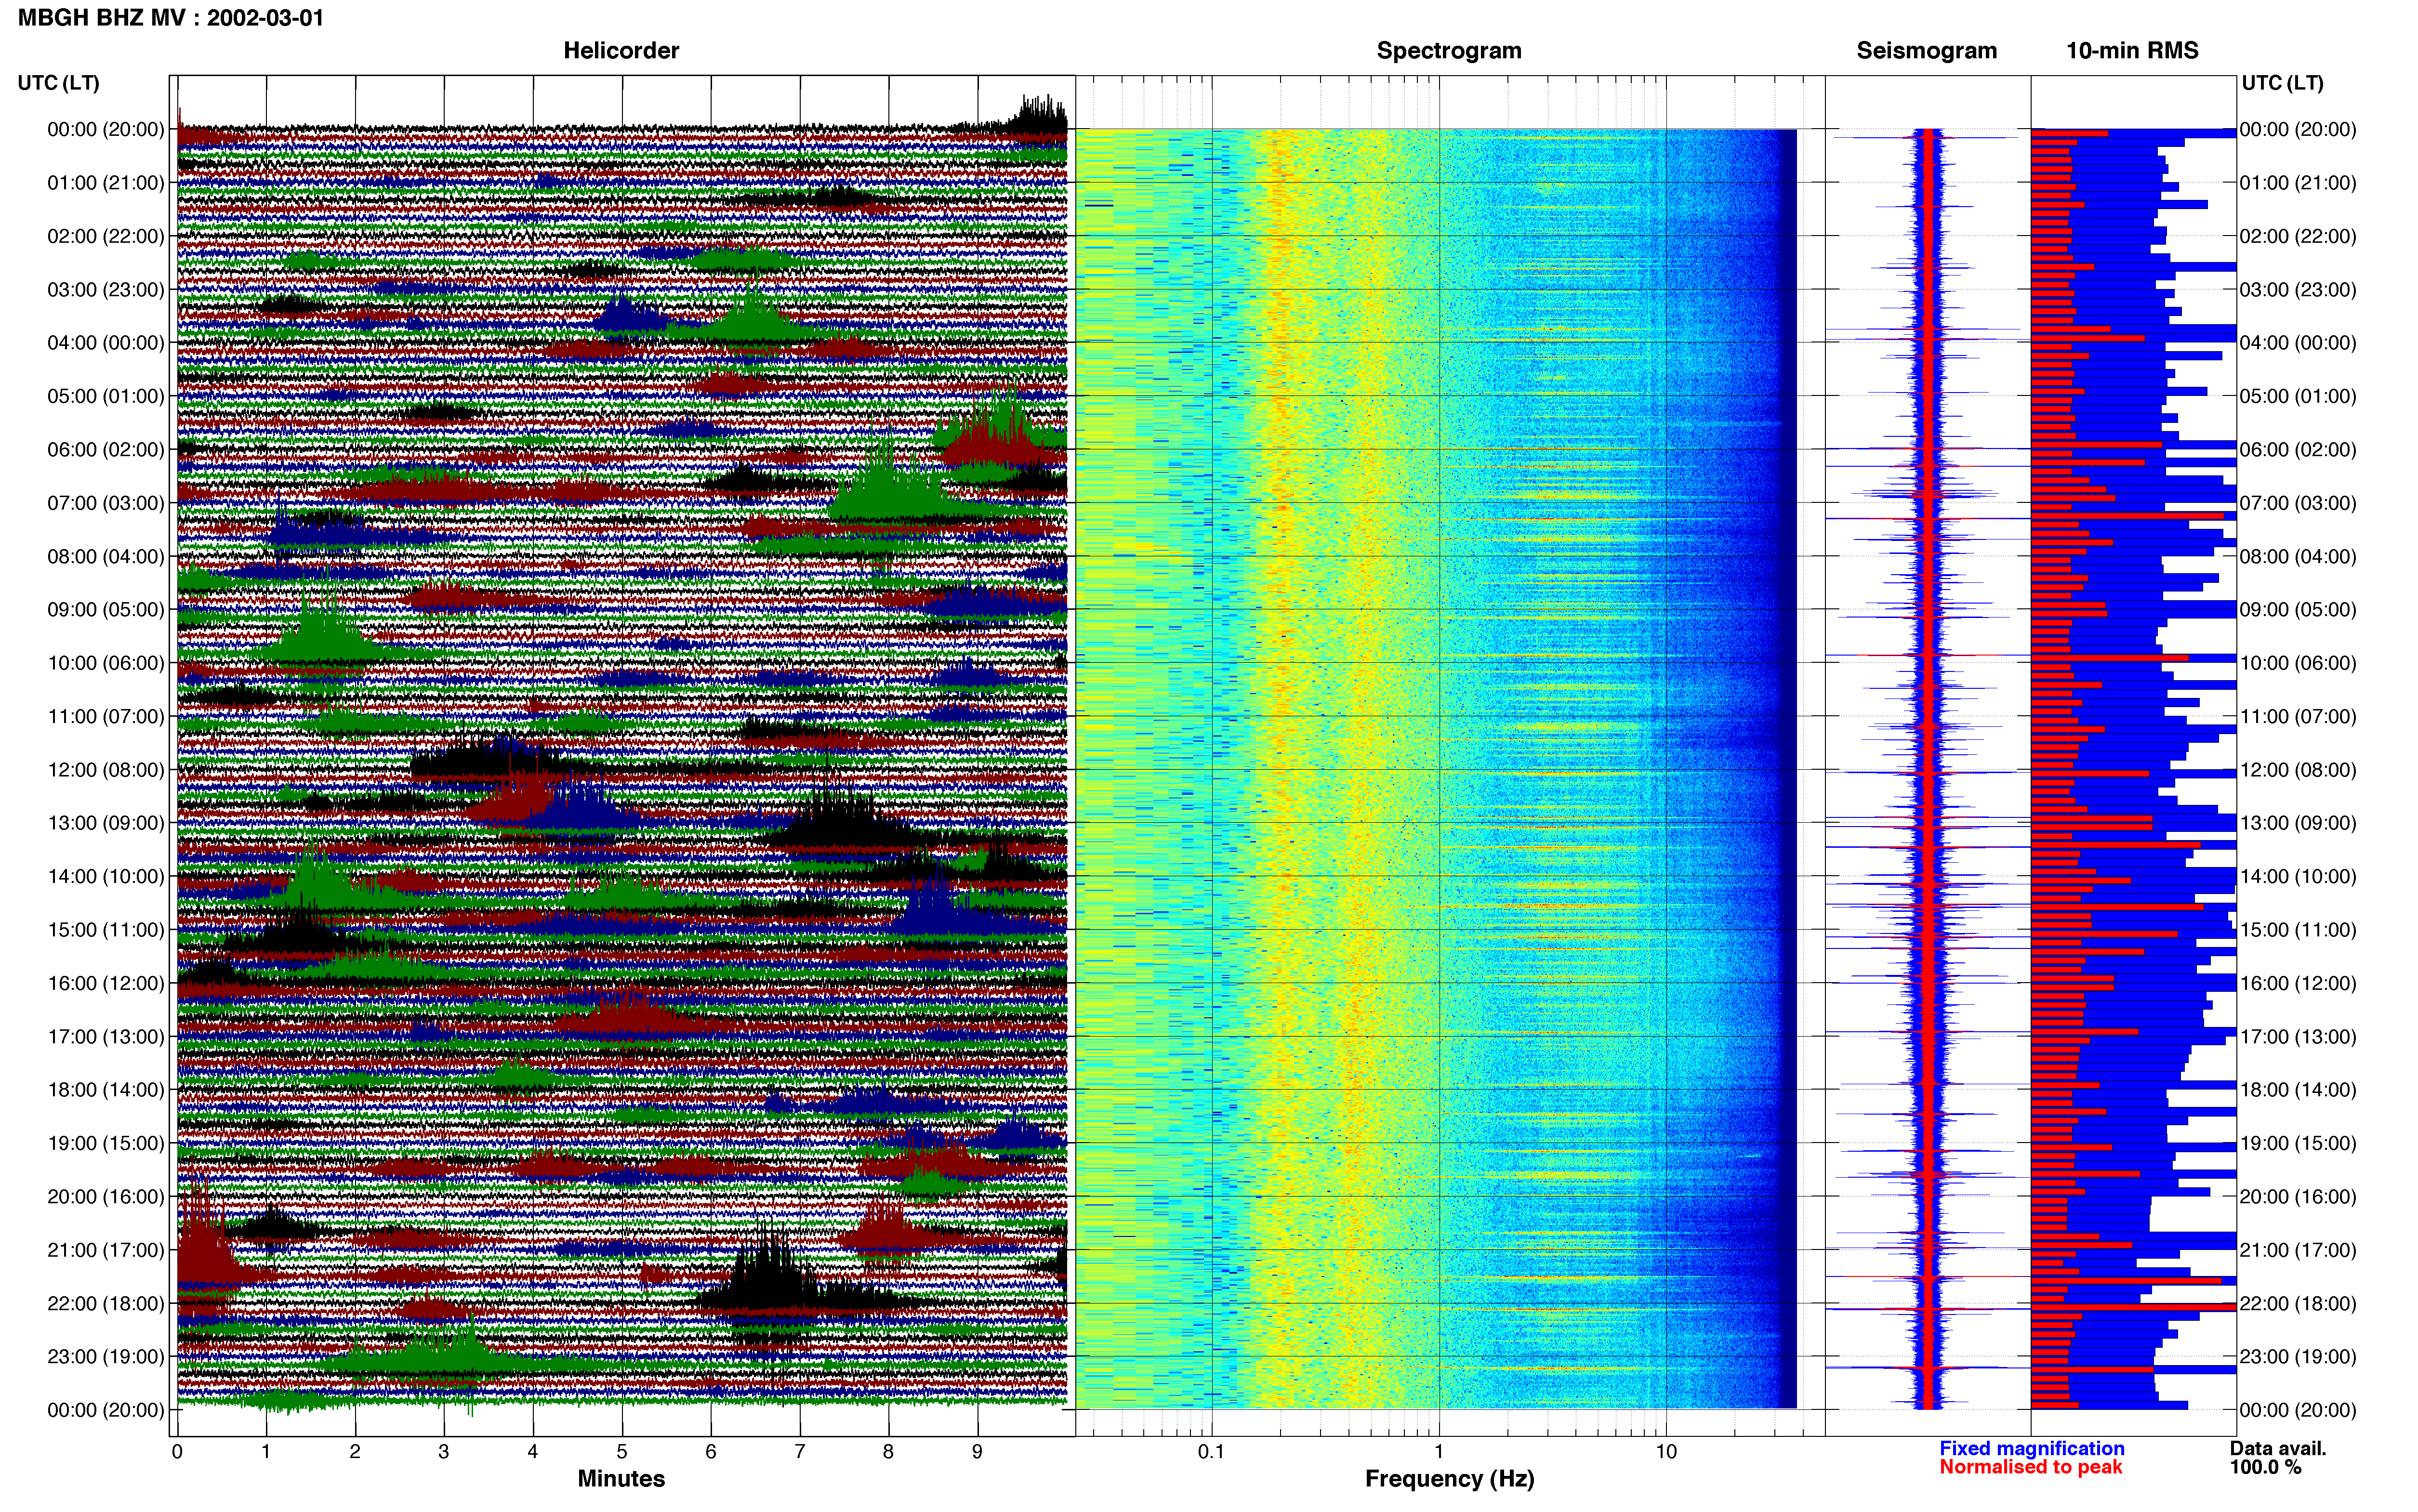
Task: Click left time label '06:00 (02:00)'
Action: [x=106, y=450]
